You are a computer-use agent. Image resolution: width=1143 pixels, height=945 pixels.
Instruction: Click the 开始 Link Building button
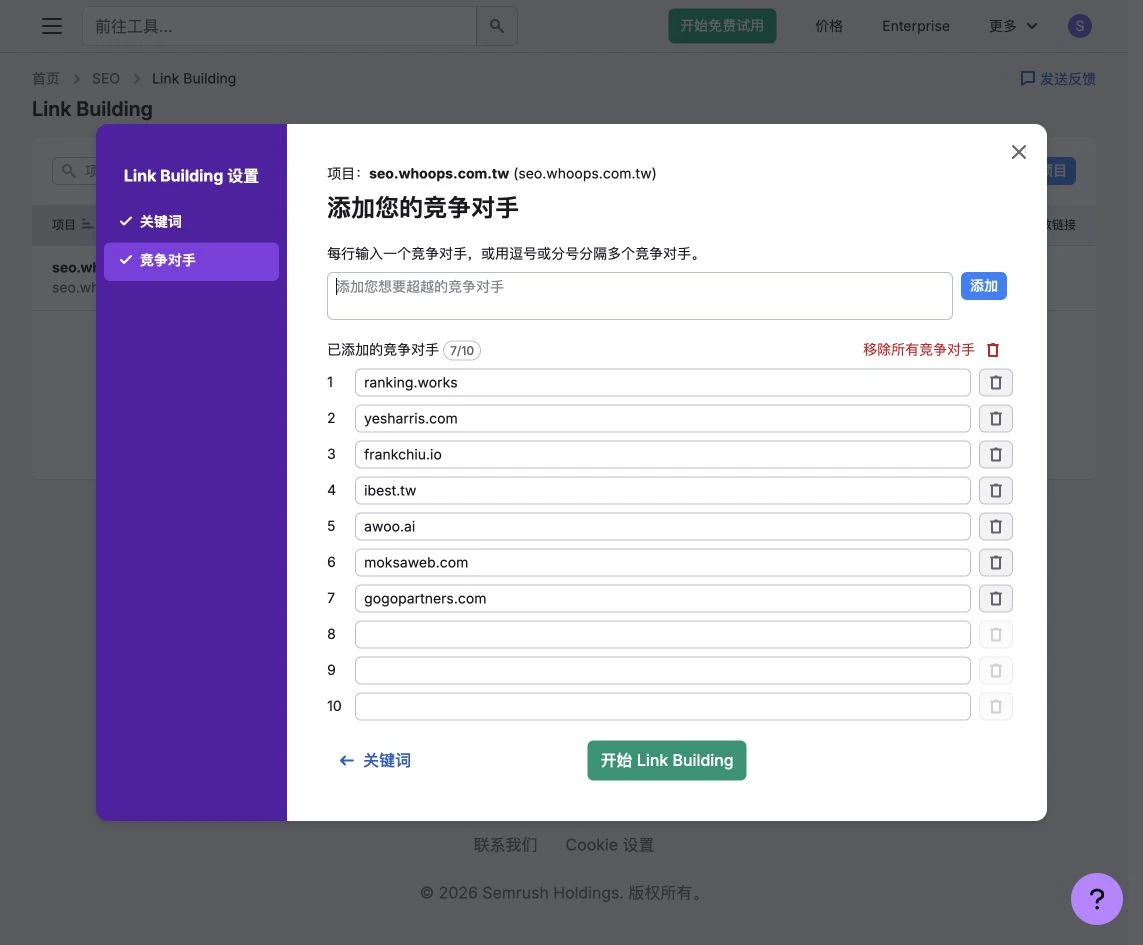[666, 761]
